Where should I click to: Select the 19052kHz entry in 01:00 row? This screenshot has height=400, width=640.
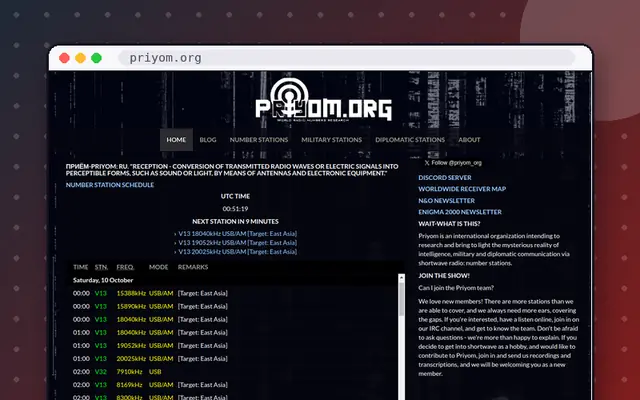coord(131,345)
